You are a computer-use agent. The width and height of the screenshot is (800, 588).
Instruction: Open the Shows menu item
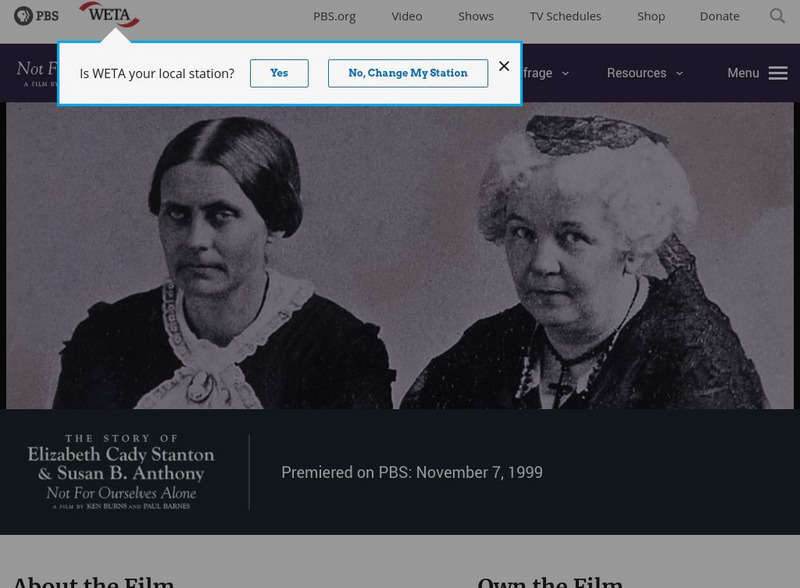pyautogui.click(x=476, y=16)
